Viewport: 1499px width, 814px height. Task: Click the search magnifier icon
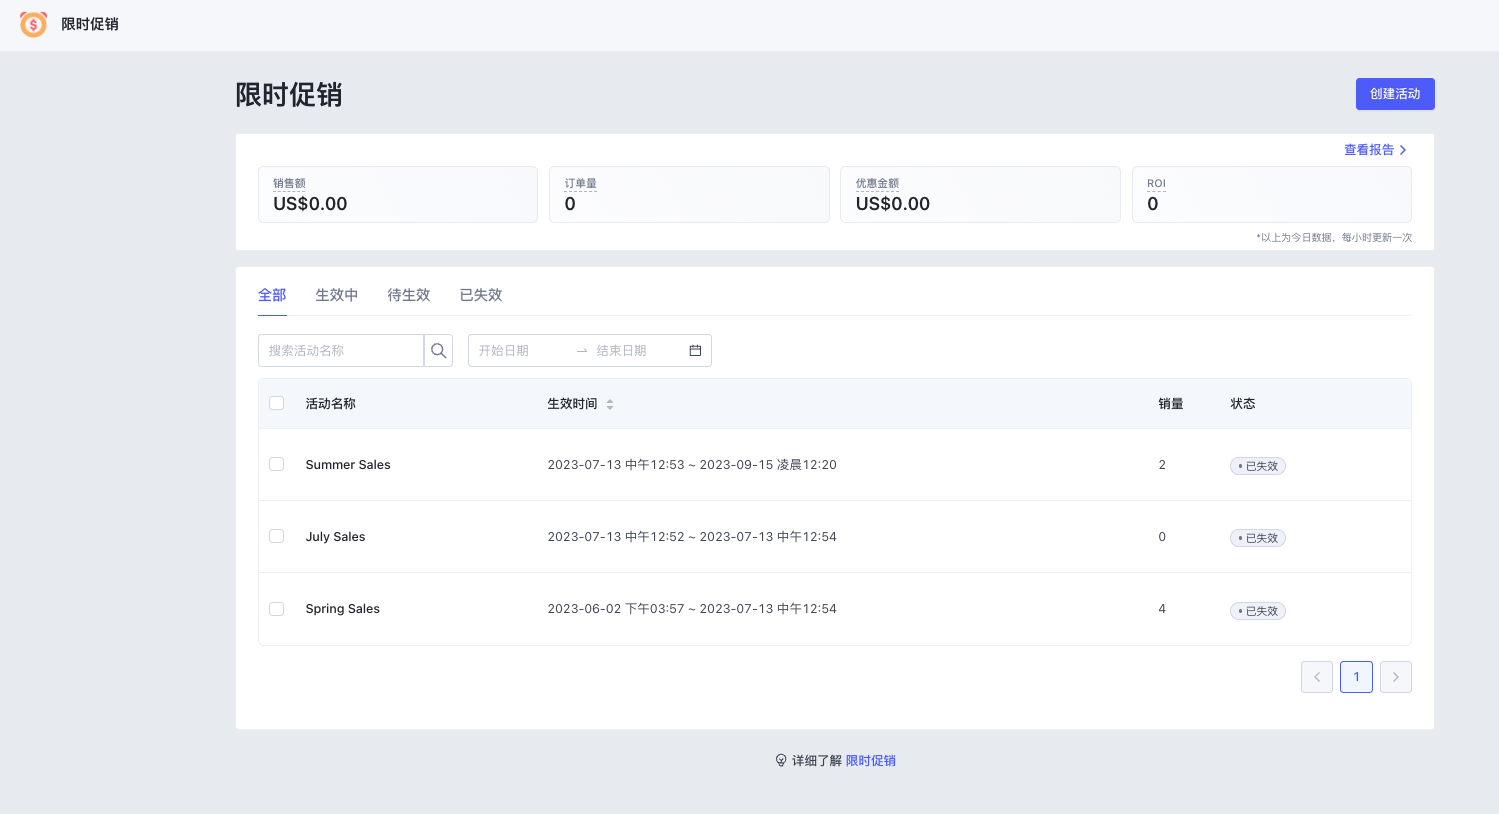pos(438,350)
